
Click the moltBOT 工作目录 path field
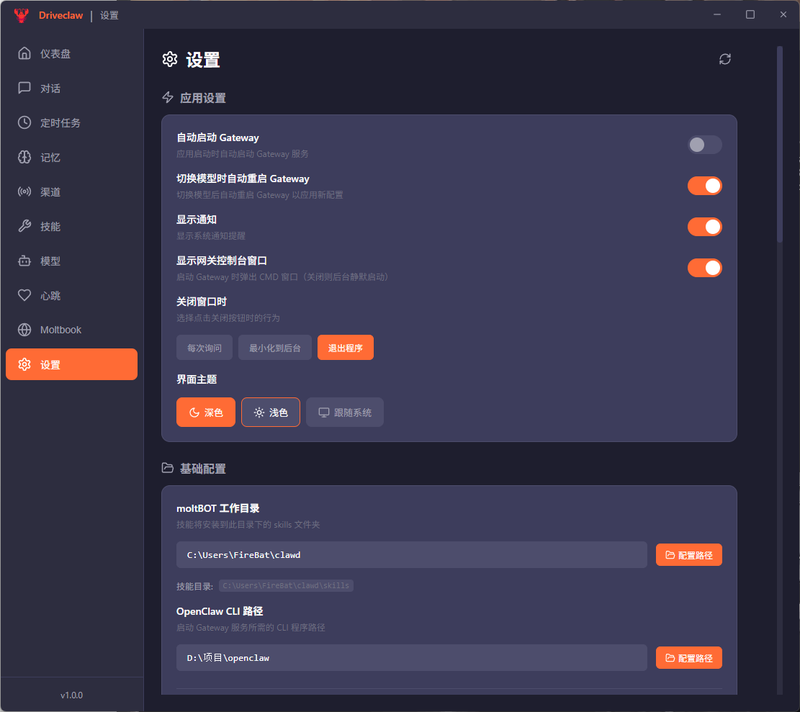(412, 555)
